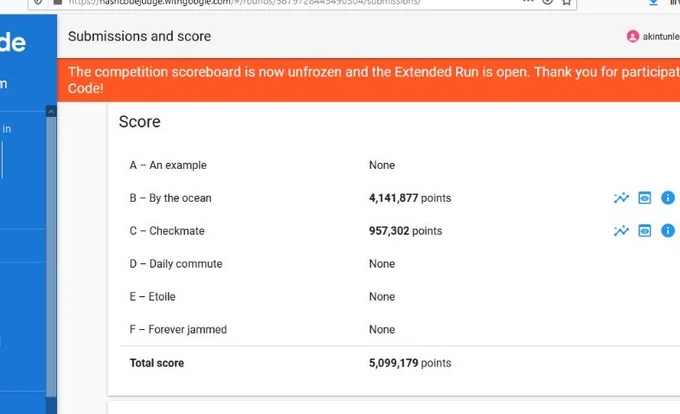Click the orange scoreboard unfrozen banner
This screenshot has height=414, width=680.
[x=369, y=80]
